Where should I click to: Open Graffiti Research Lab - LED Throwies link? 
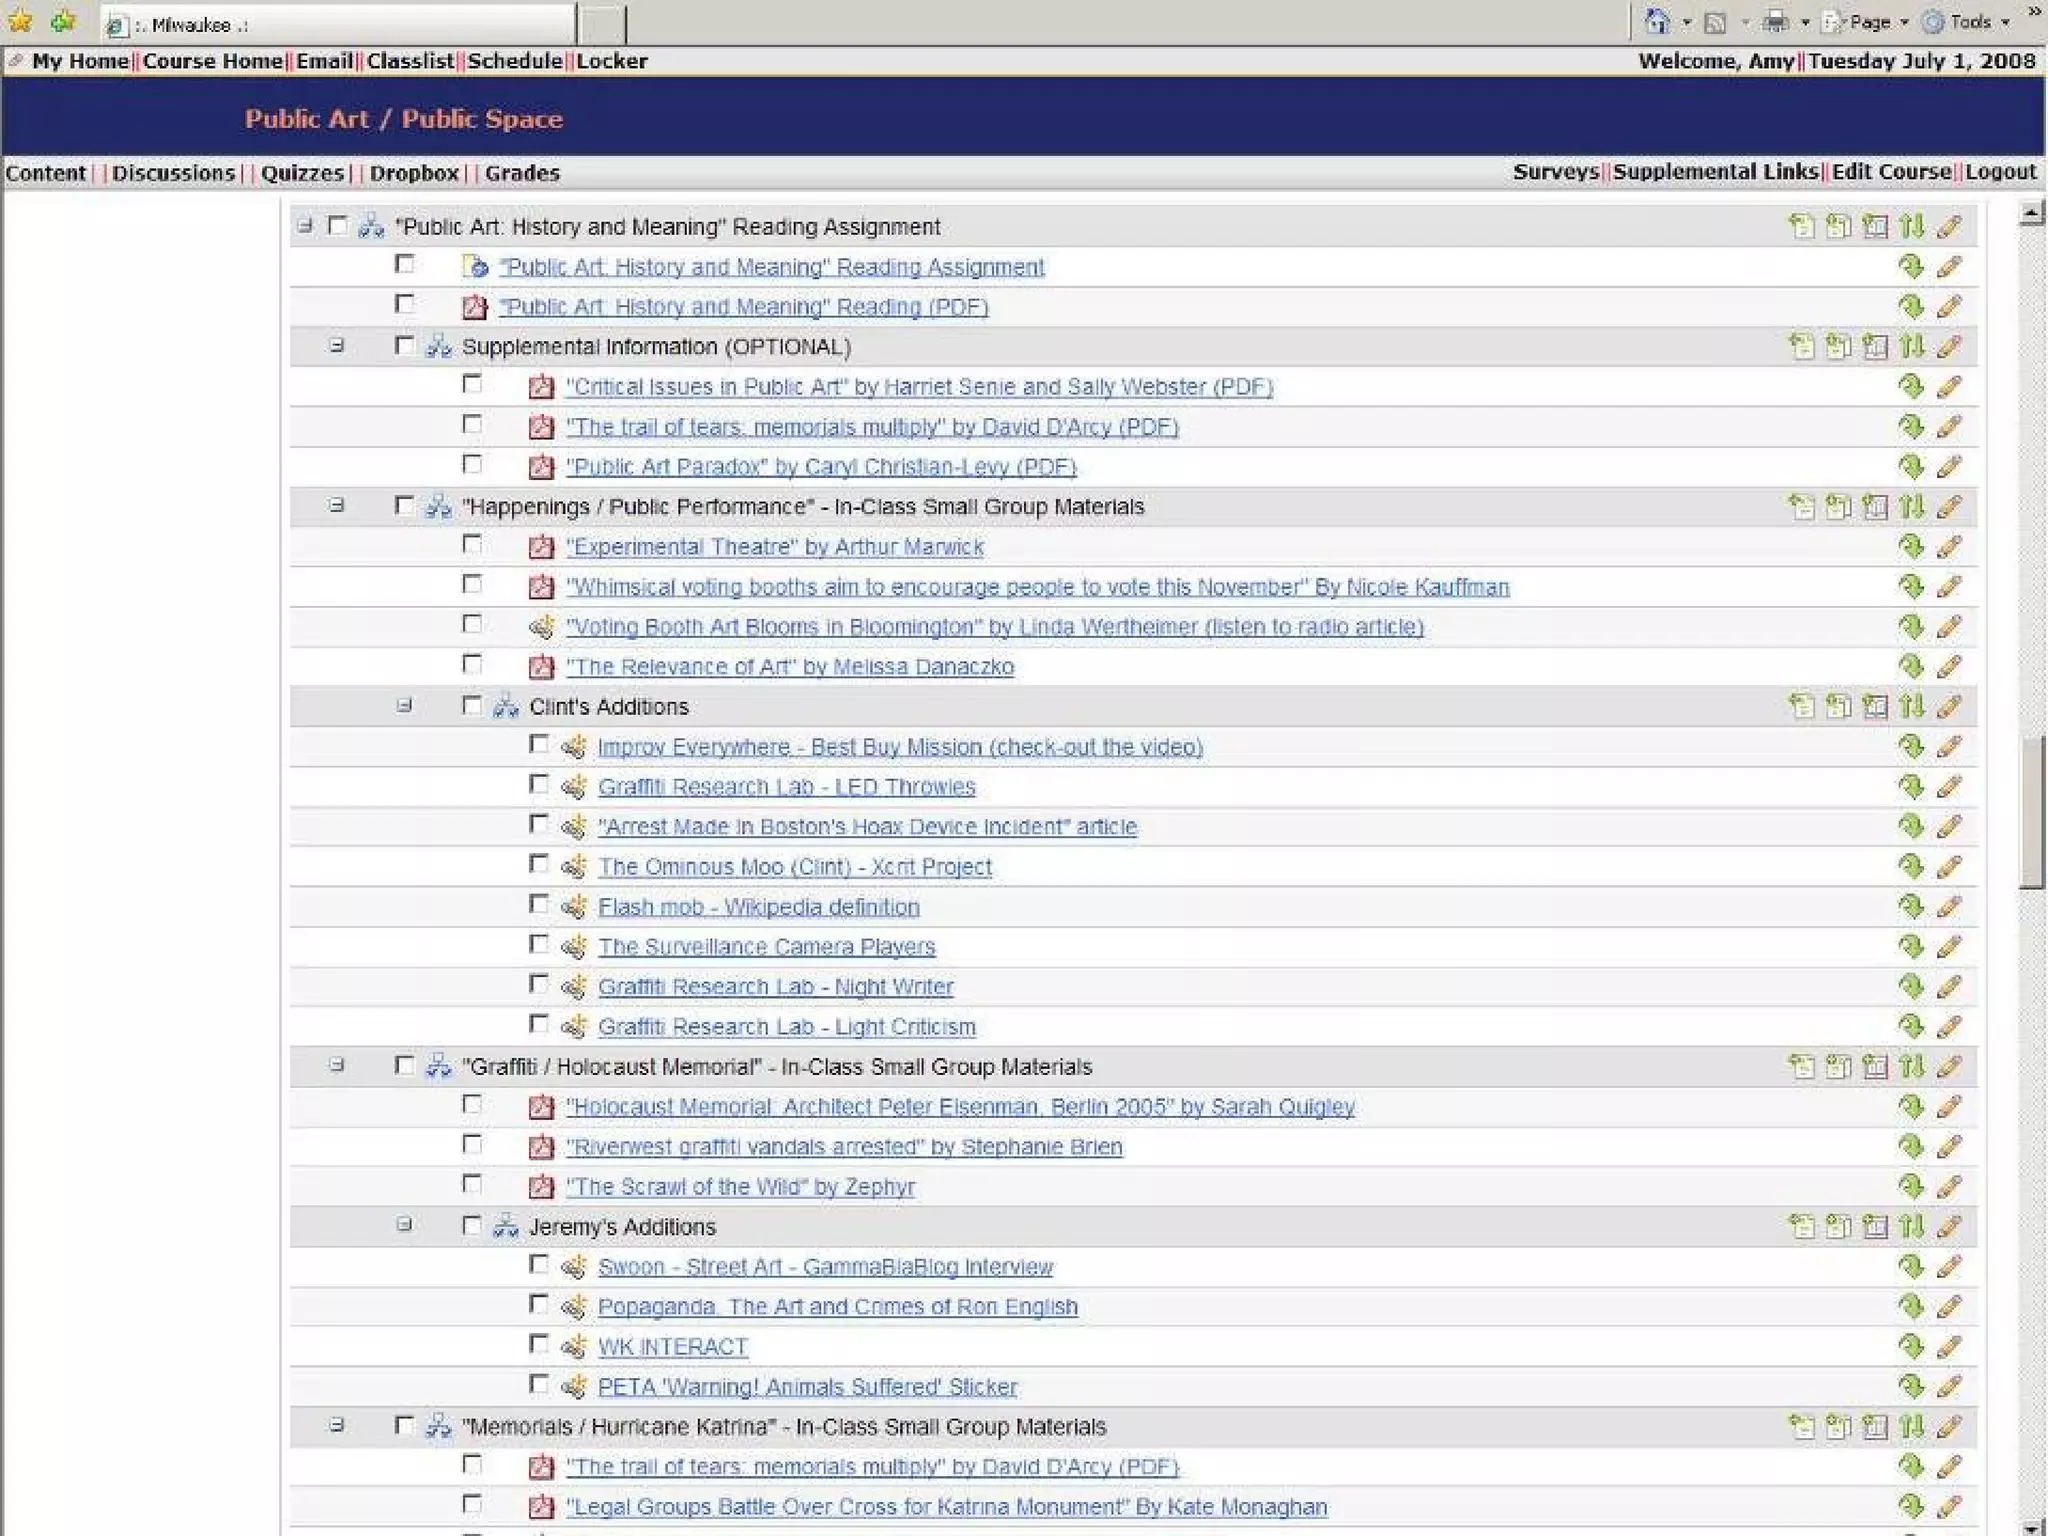click(x=786, y=787)
